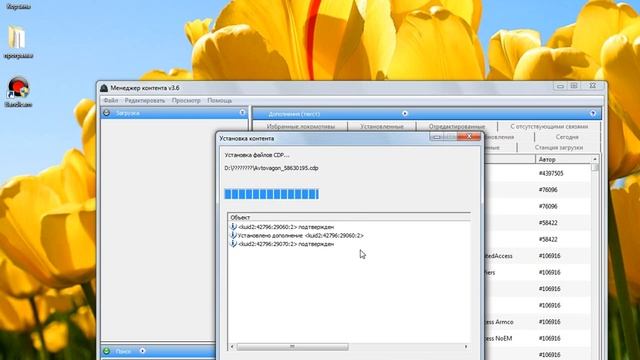Click the log scrollbar right arrow
The image size is (640, 360).
tap(466, 347)
